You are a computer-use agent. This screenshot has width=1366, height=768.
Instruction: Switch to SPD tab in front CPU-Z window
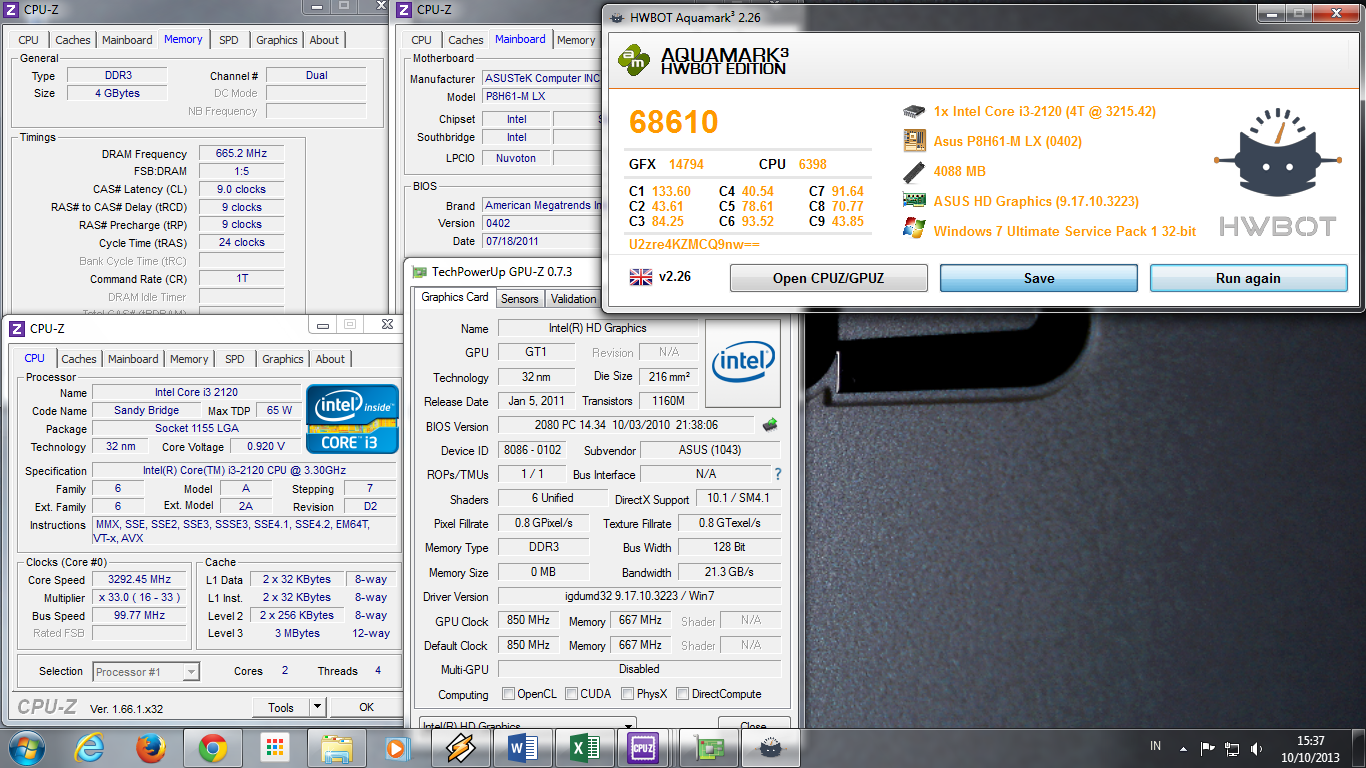tap(234, 359)
